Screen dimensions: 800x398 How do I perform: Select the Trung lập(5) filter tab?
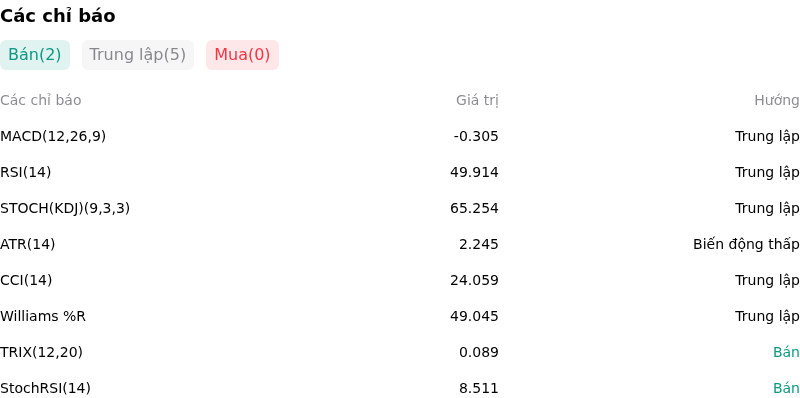point(138,55)
